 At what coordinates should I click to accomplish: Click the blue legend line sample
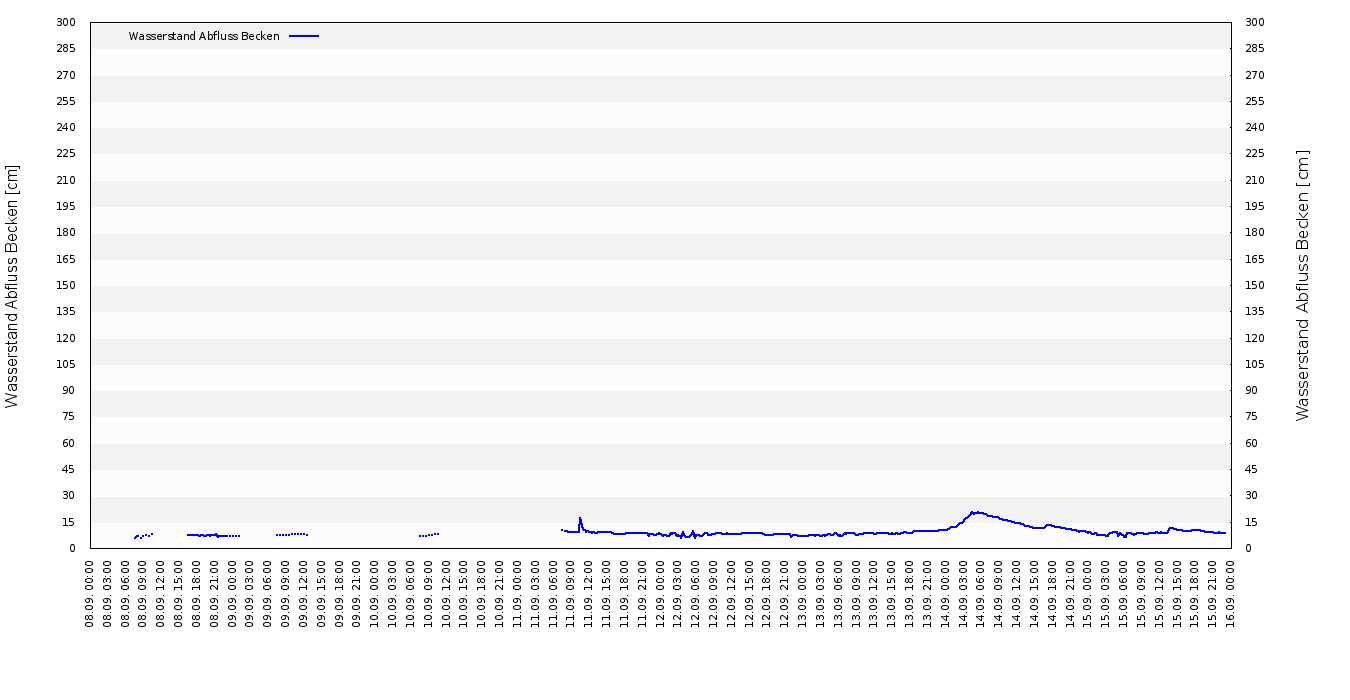click(304, 36)
